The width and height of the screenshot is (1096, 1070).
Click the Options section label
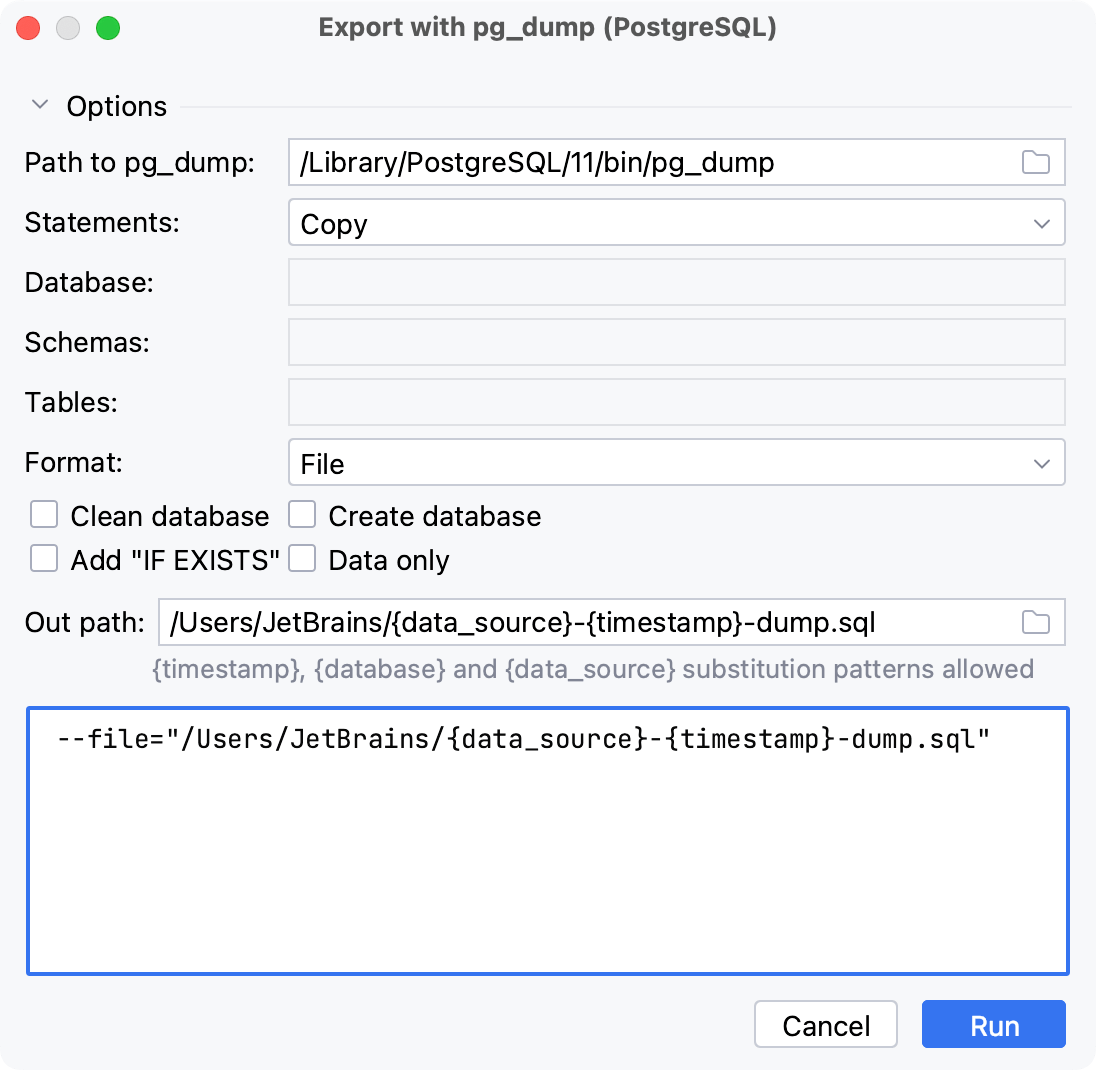click(x=117, y=106)
